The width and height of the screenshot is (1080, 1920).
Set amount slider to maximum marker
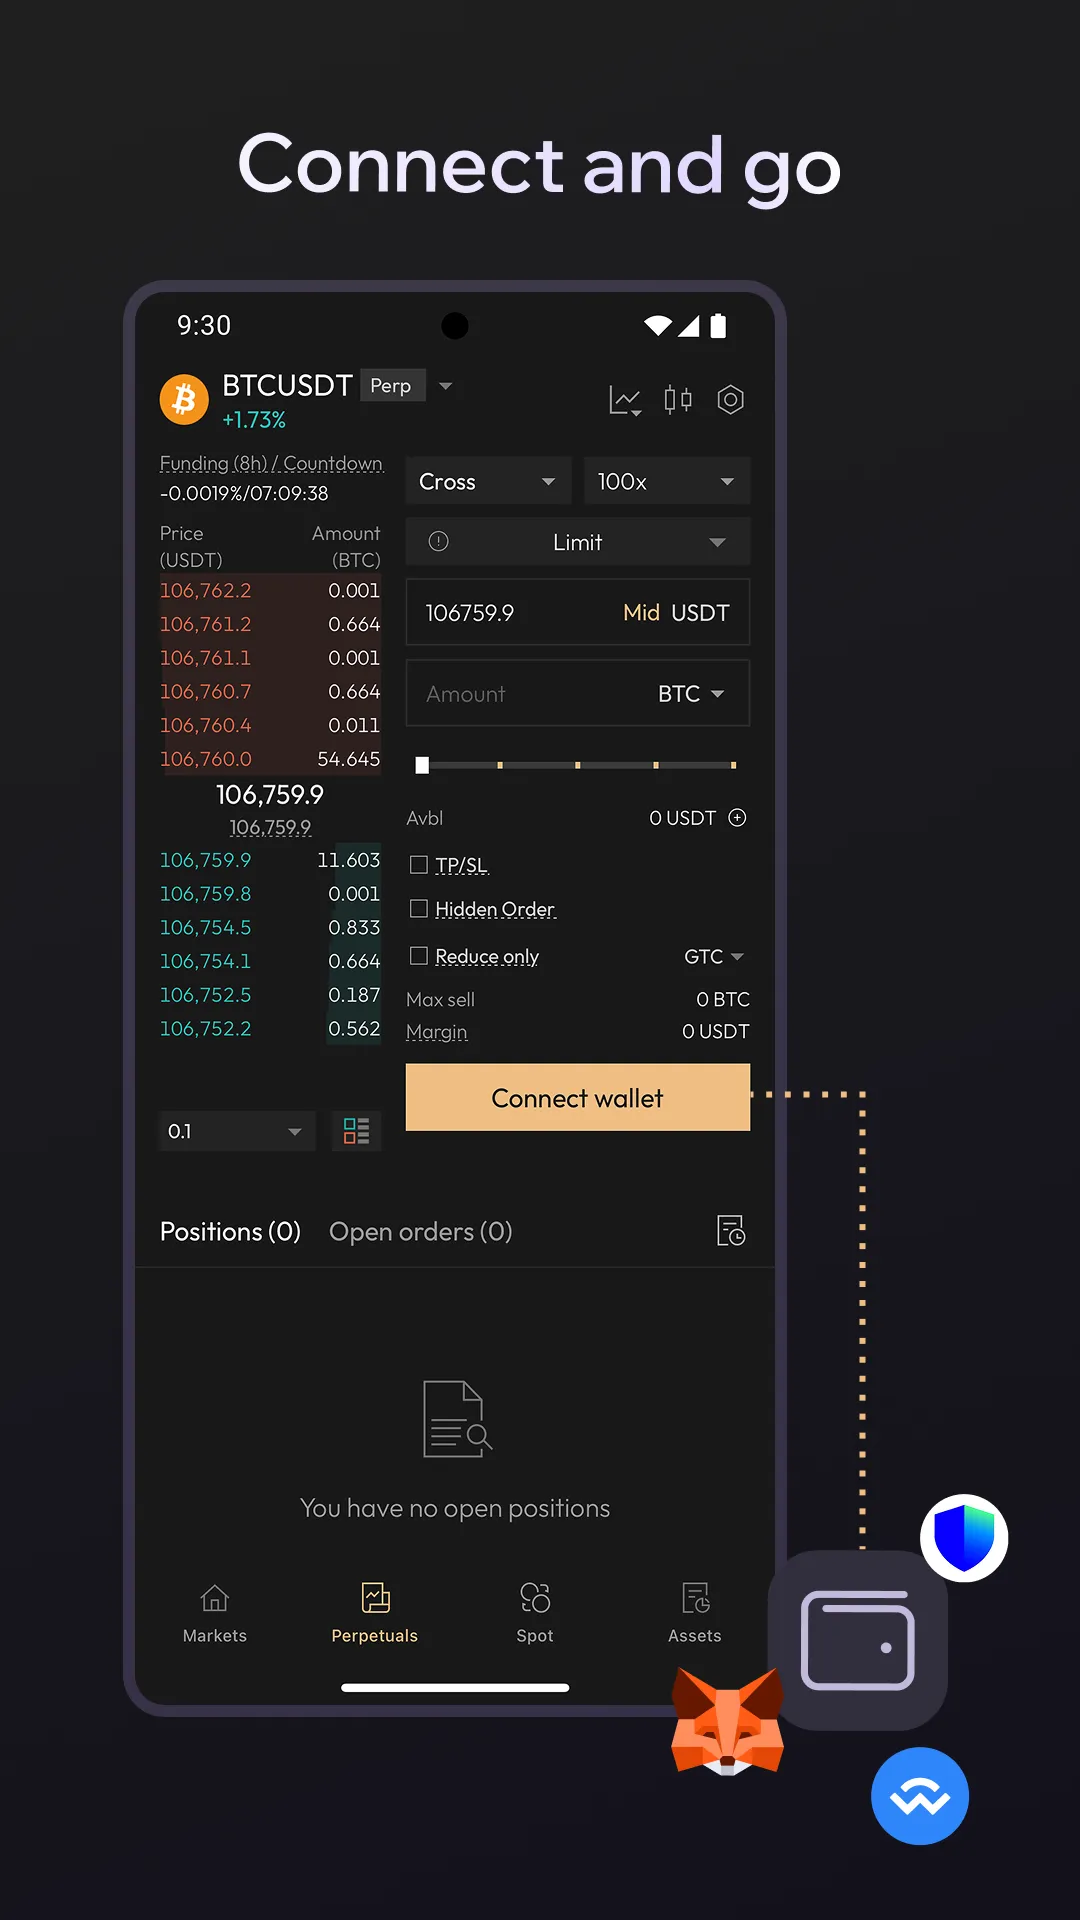pyautogui.click(x=733, y=765)
